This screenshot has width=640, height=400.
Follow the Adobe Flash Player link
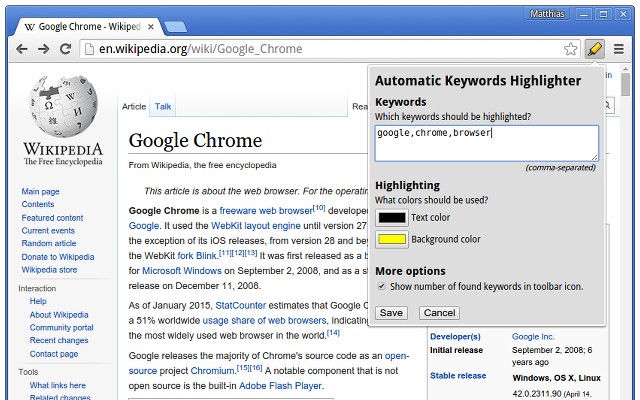pyautogui.click(x=280, y=386)
